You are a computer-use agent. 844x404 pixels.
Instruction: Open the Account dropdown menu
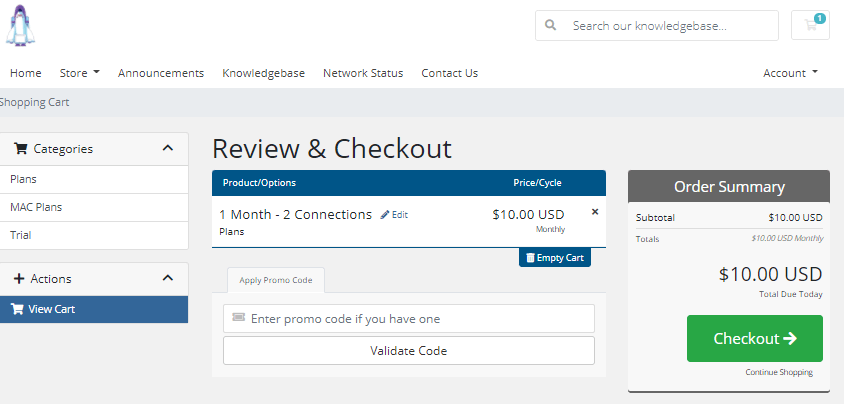click(790, 73)
